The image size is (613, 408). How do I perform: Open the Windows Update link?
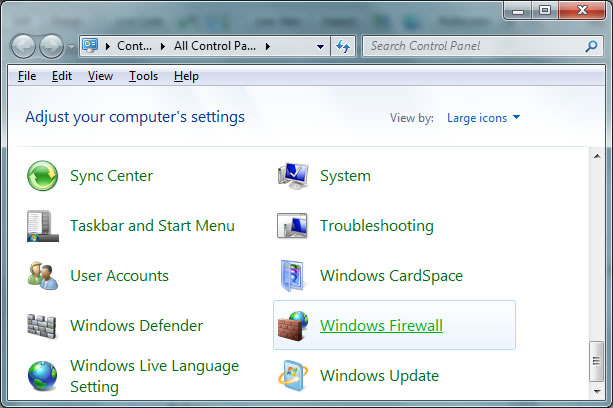(x=379, y=376)
